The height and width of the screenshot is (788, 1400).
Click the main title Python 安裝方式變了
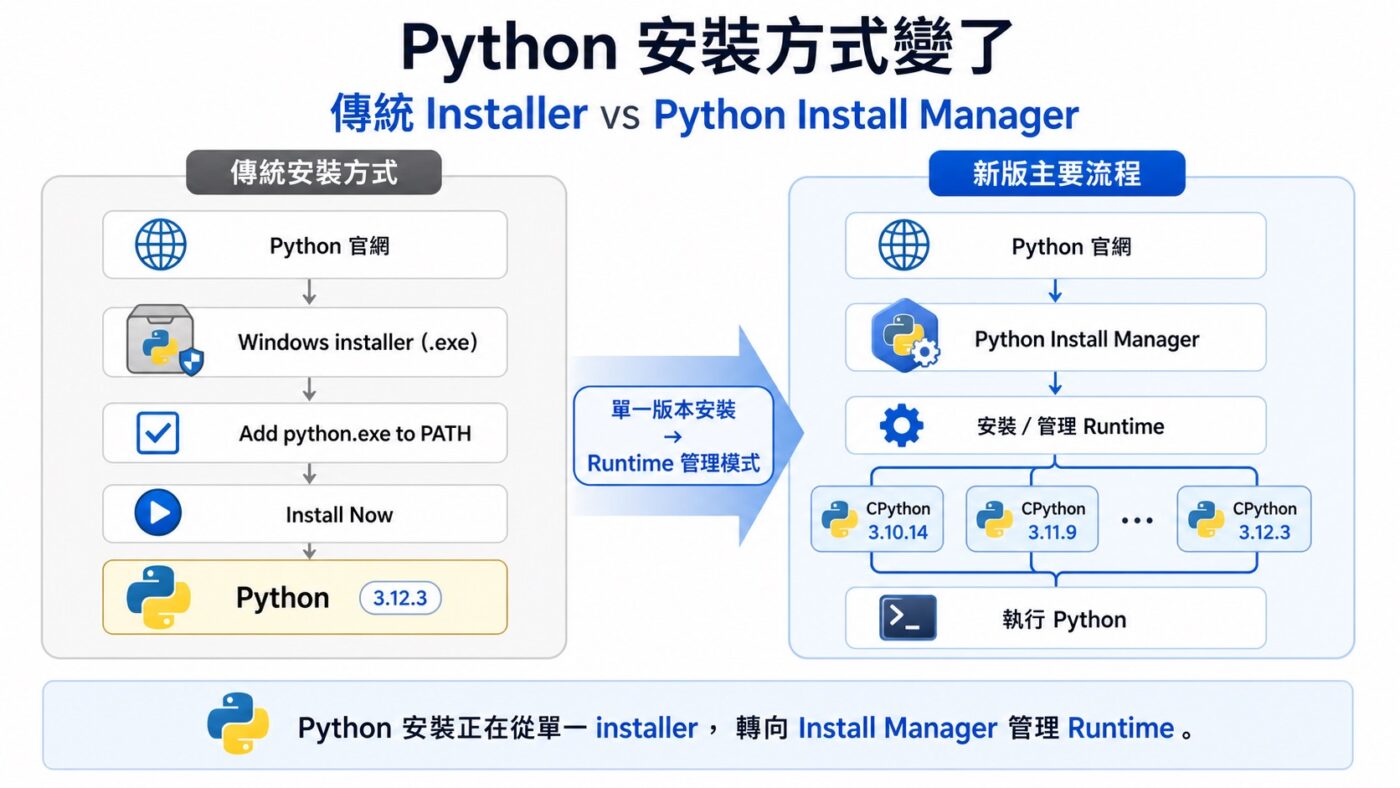click(706, 45)
